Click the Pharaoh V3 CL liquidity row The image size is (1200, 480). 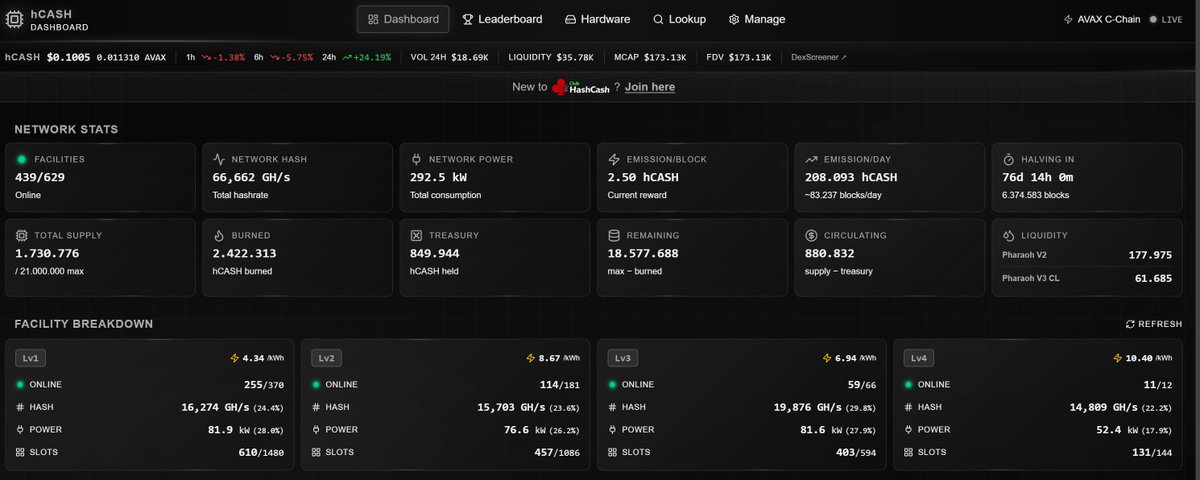[1088, 278]
